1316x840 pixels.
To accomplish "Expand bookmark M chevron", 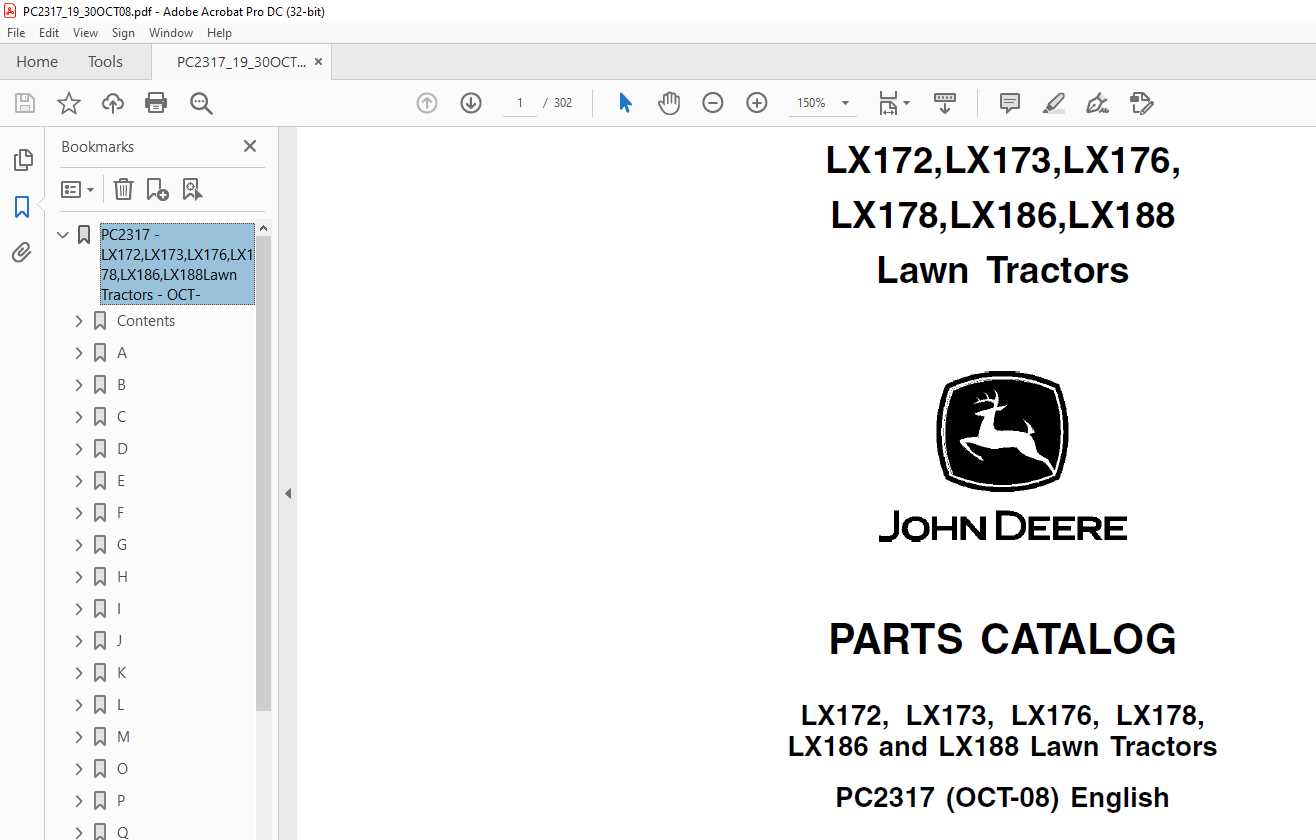I will pyautogui.click(x=79, y=737).
